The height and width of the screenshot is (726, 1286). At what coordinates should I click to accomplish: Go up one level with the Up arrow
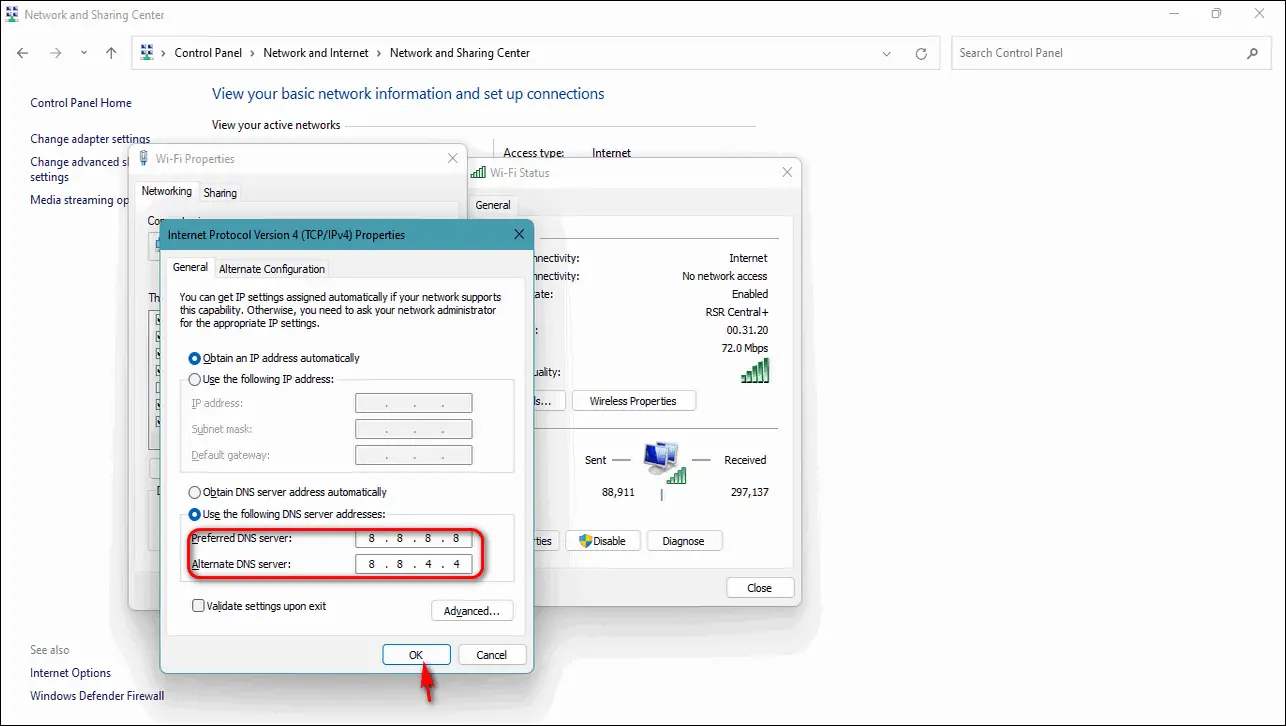pos(111,53)
